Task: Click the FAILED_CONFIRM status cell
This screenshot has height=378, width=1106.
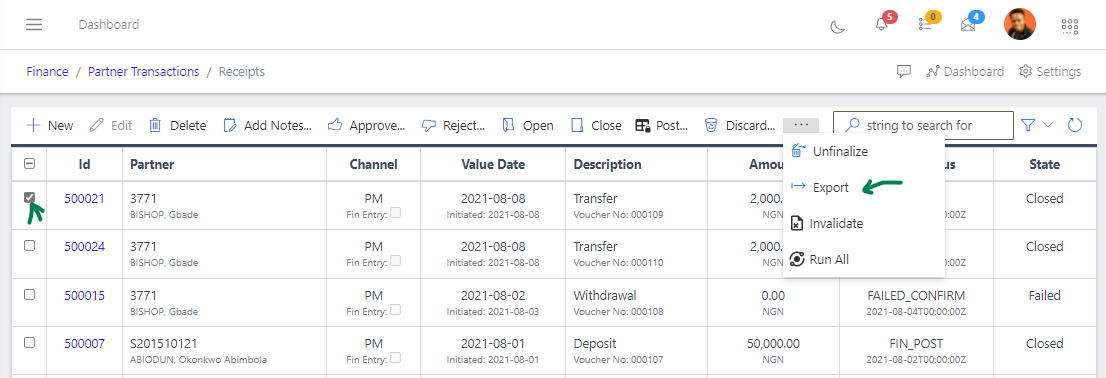Action: click(x=916, y=302)
